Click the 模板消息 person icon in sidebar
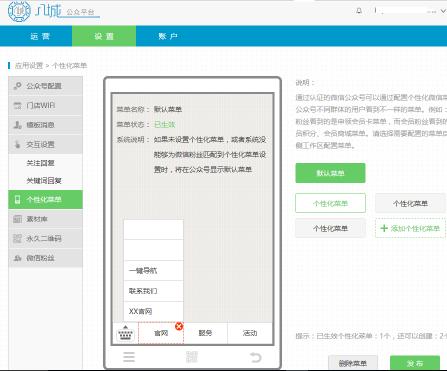The image size is (447, 371). click(17, 125)
